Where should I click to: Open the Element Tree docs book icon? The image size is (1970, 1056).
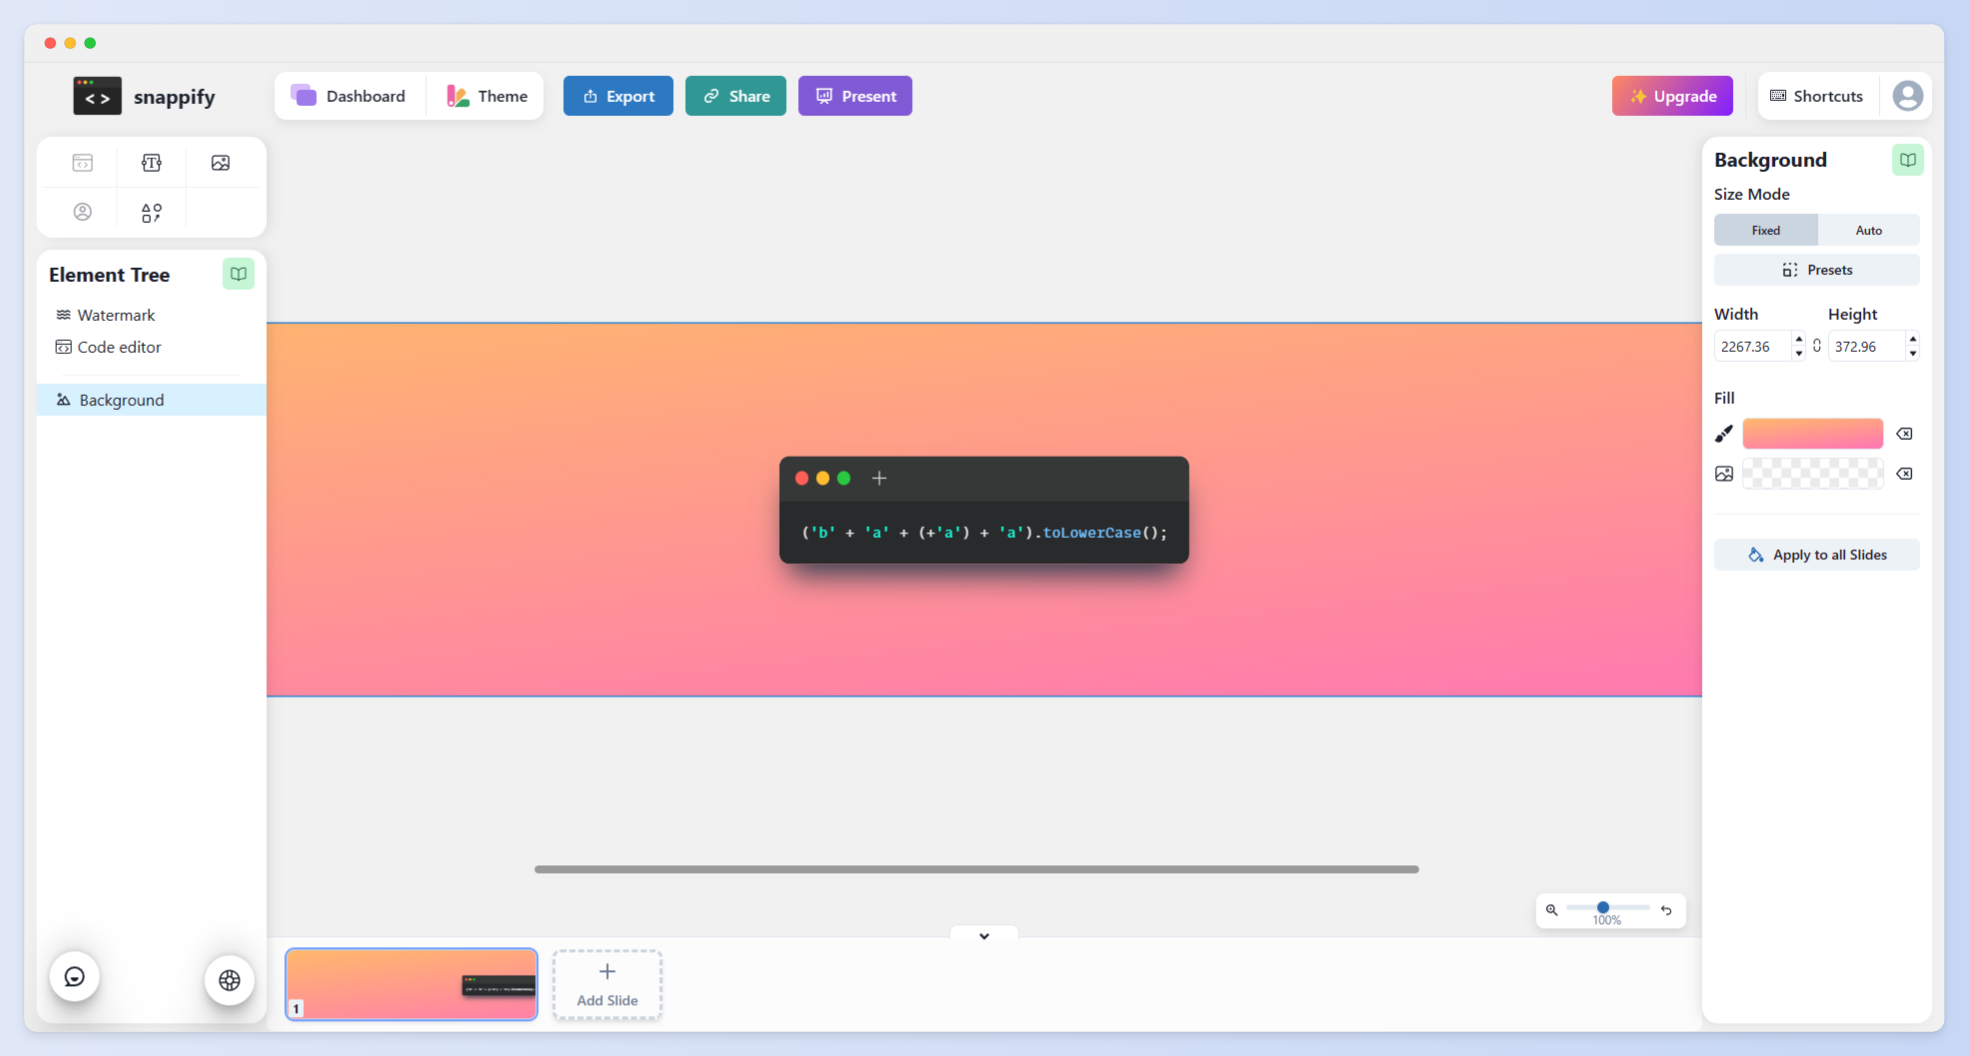(238, 274)
